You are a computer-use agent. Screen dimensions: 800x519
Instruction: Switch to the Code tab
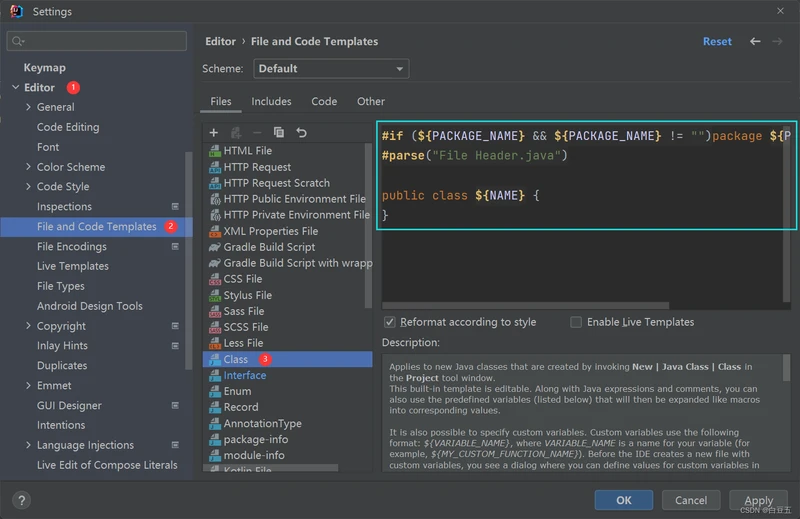(x=324, y=102)
